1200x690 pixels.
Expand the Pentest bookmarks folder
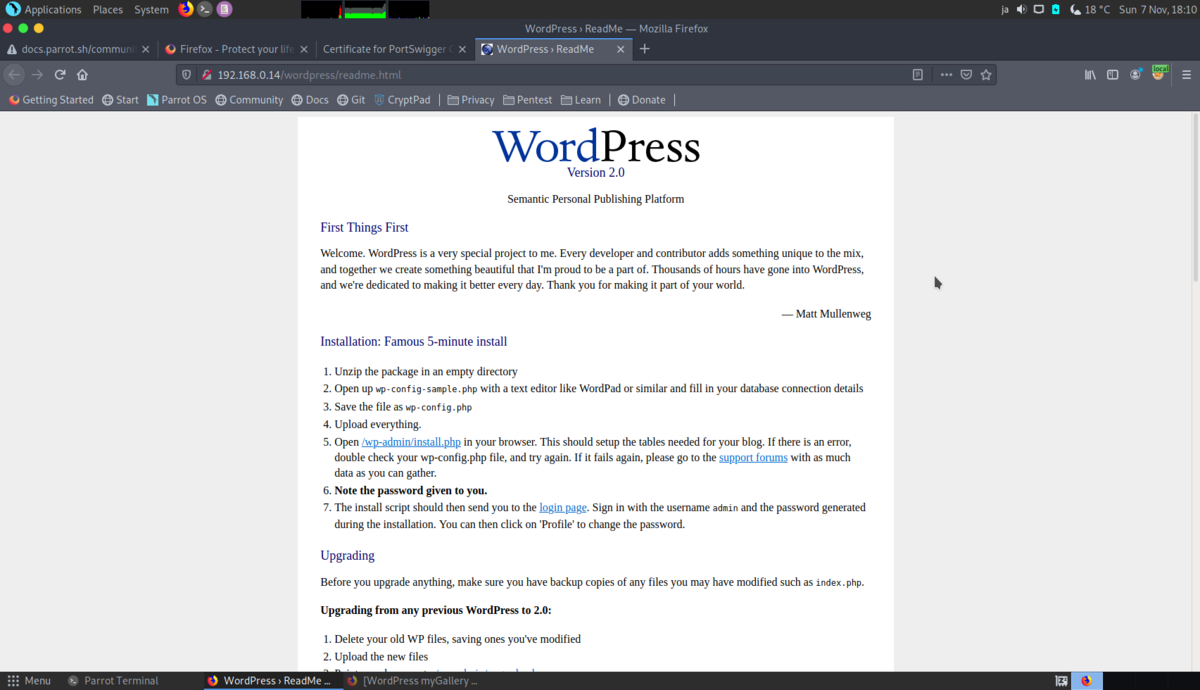point(528,100)
